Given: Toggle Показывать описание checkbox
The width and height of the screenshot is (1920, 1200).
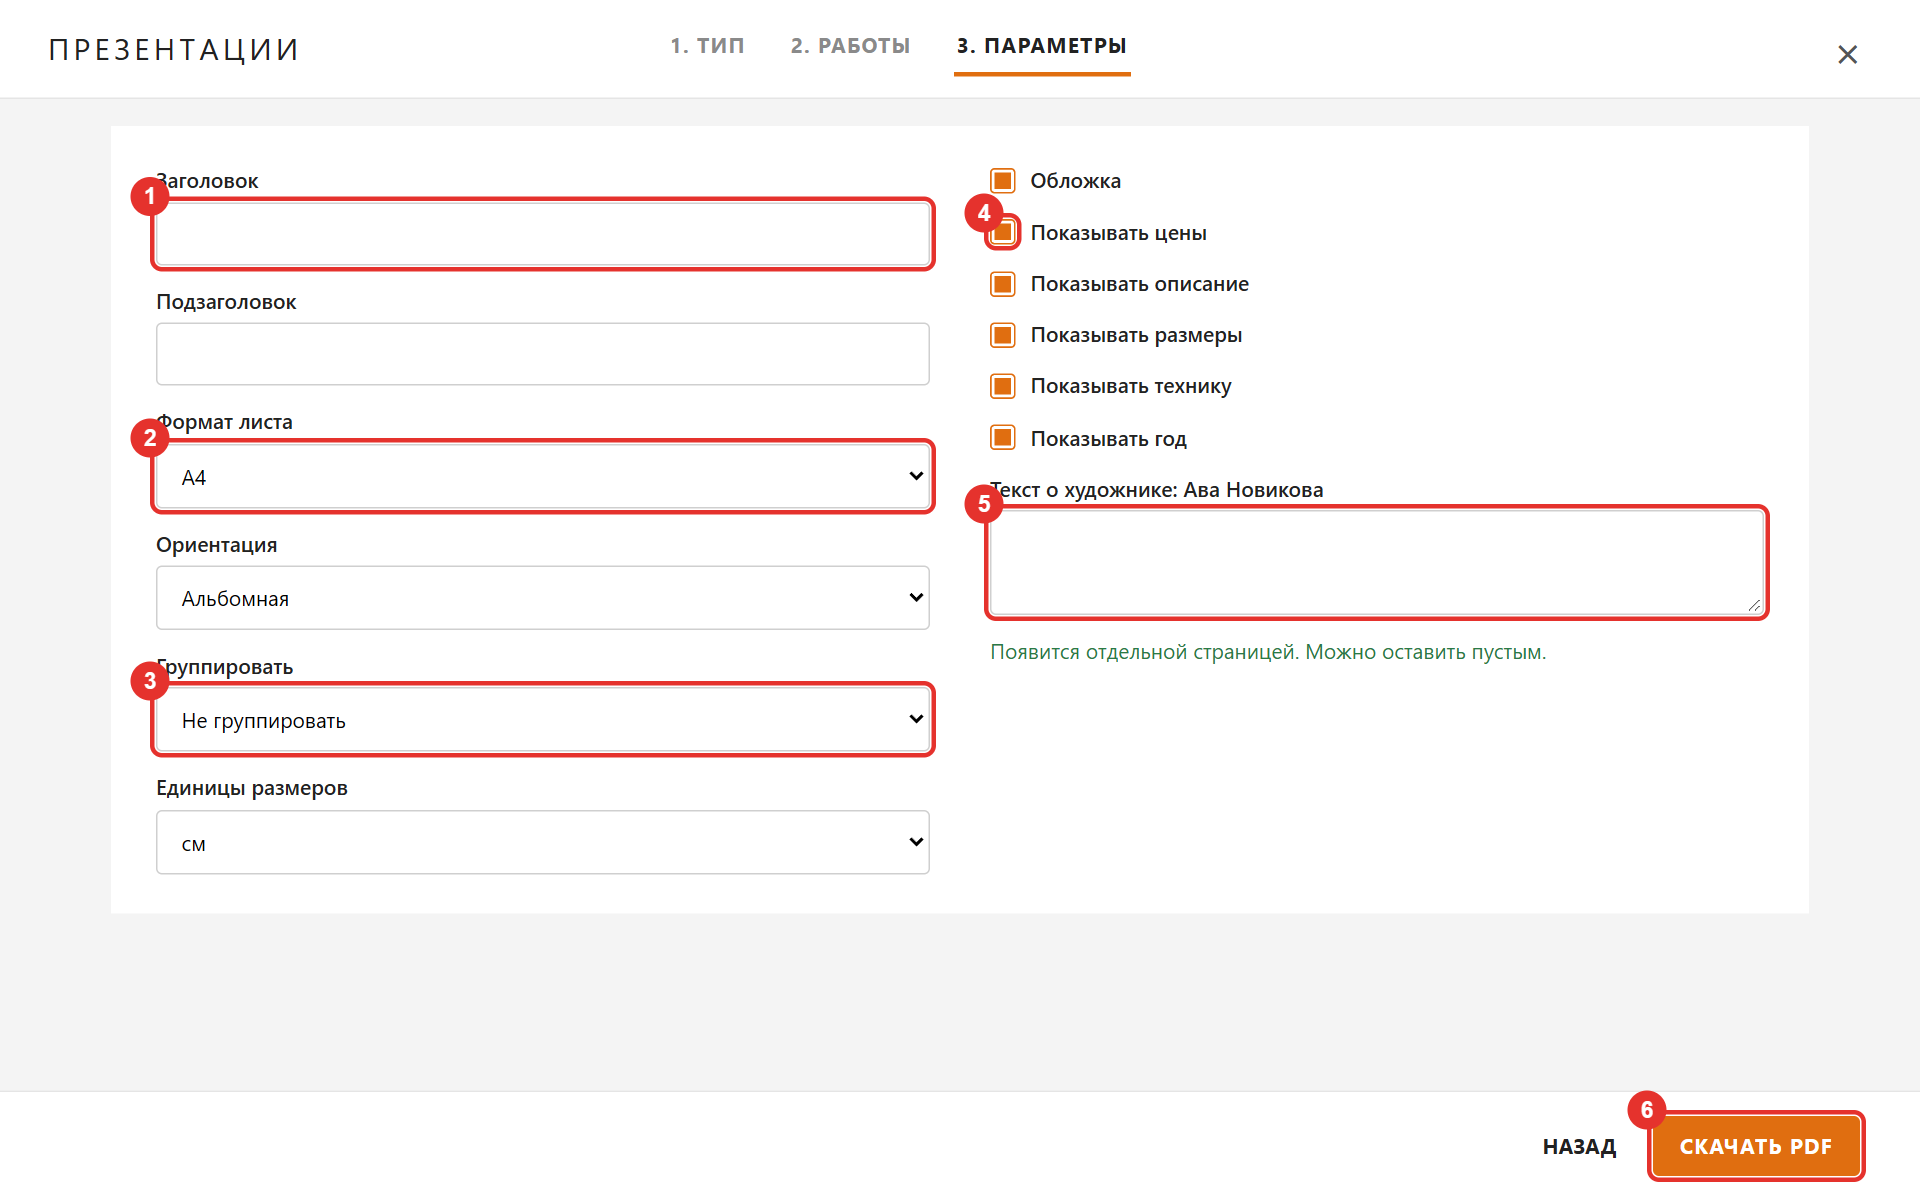Looking at the screenshot, I should coord(1003,284).
